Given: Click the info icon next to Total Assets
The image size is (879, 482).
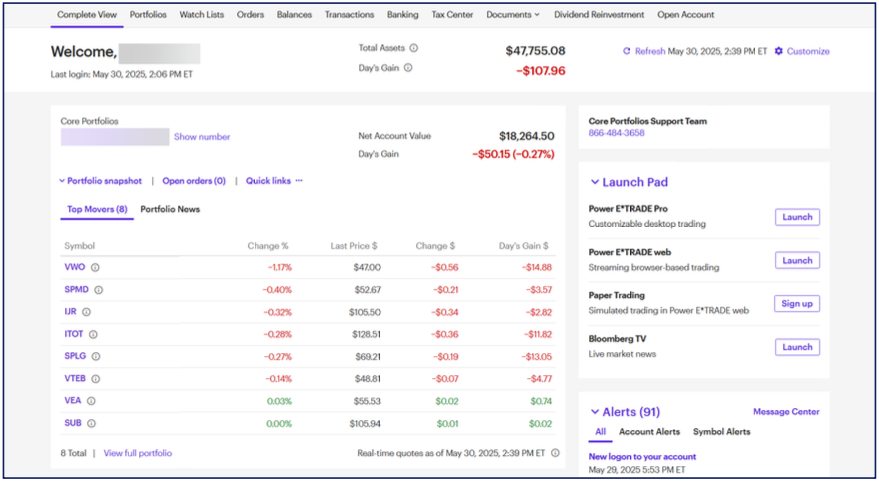Looking at the screenshot, I should [x=414, y=48].
